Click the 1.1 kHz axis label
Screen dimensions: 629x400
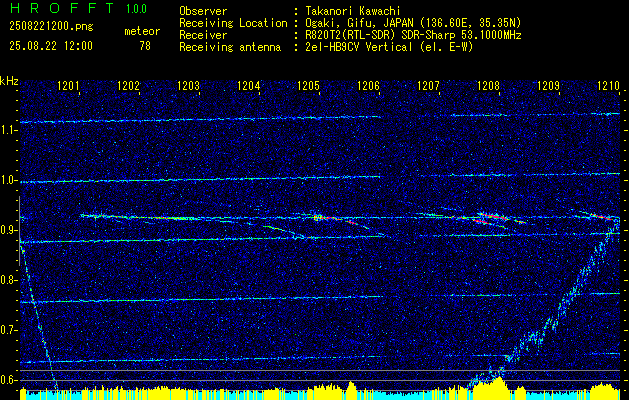pos(9,130)
